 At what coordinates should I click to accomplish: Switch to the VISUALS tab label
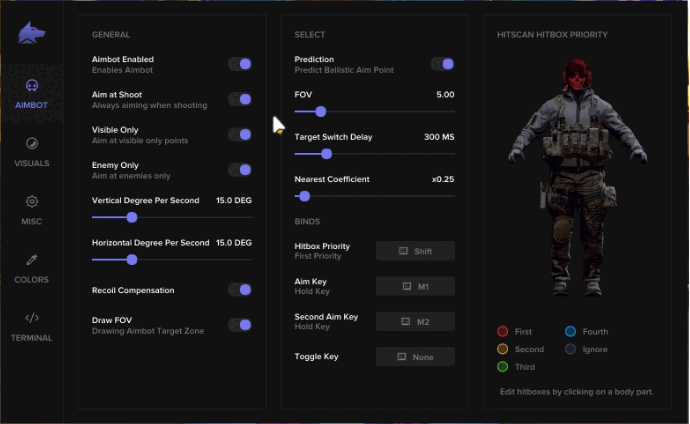pos(32,163)
